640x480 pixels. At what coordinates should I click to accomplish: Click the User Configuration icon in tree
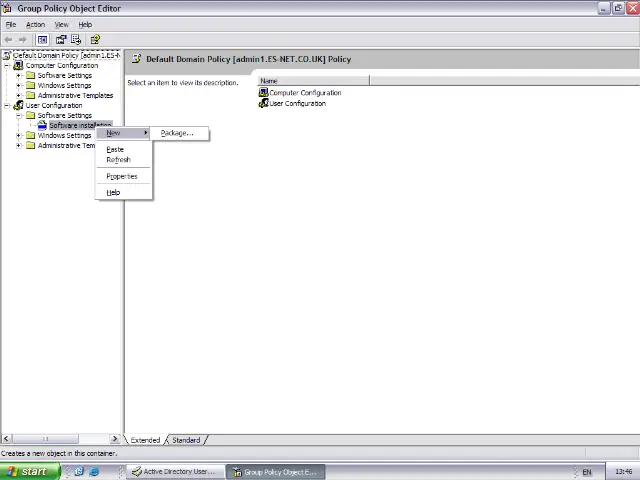18,105
